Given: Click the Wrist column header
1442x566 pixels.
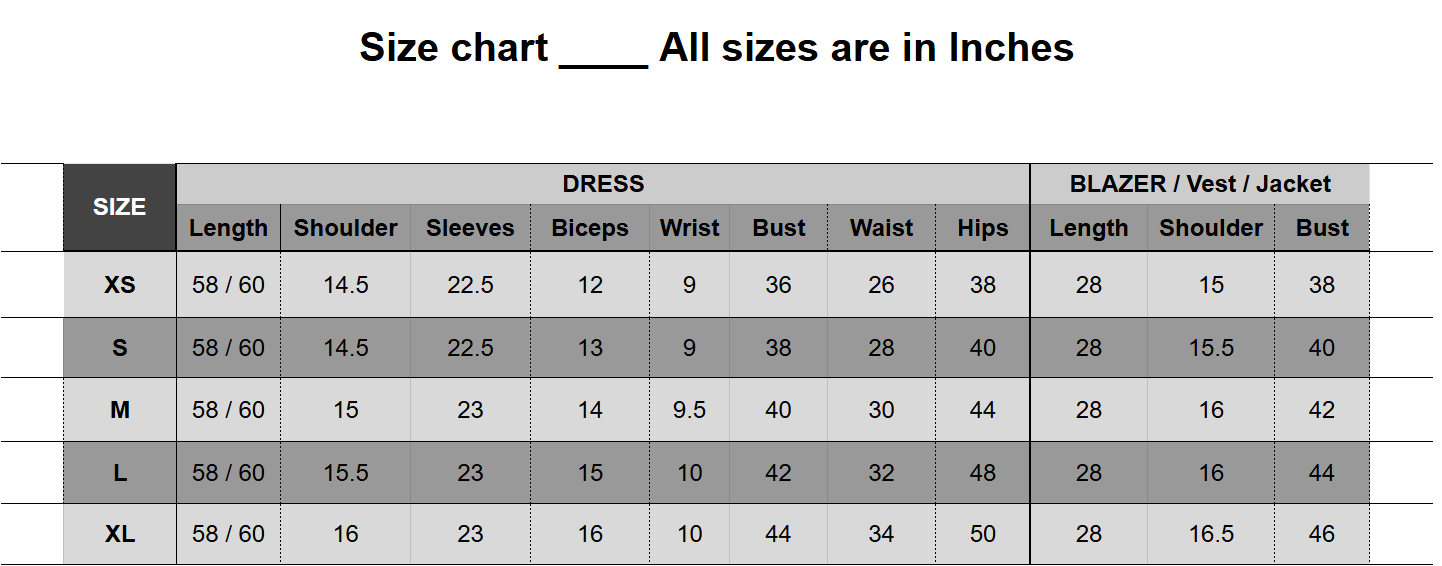Looking at the screenshot, I should click(x=689, y=228).
